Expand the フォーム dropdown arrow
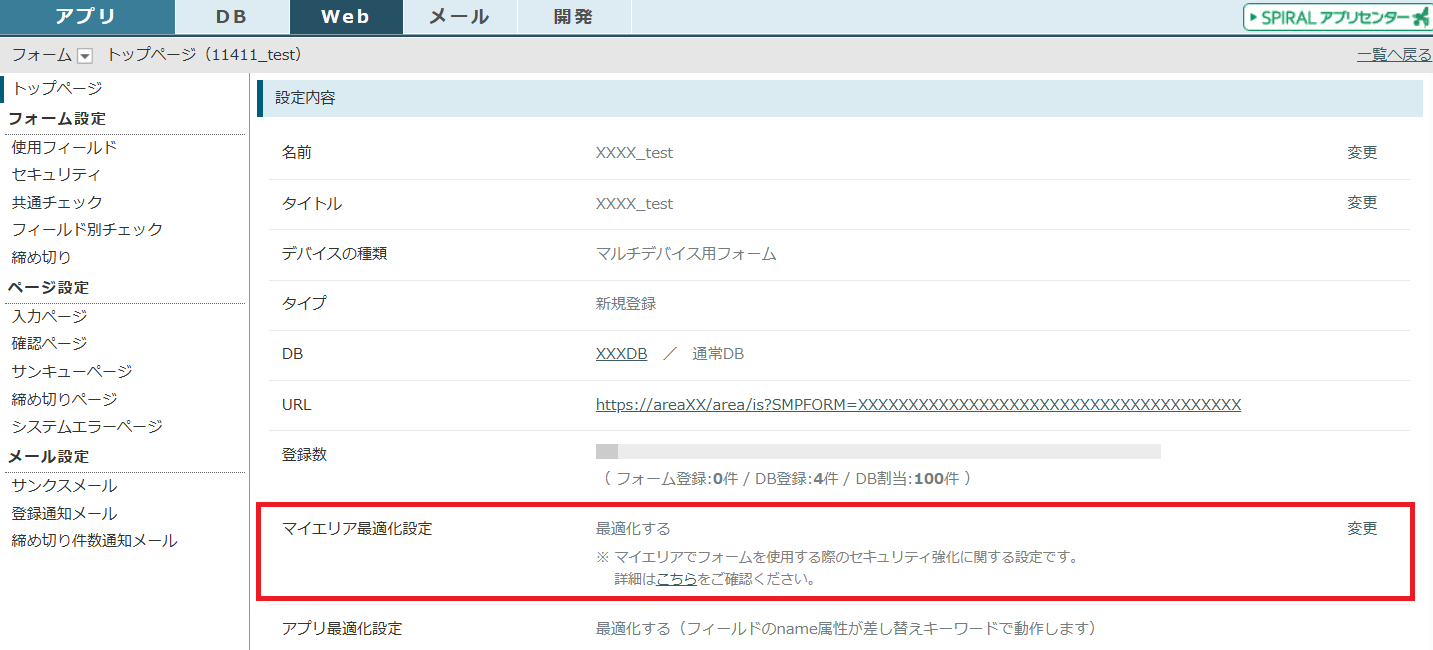The image size is (1433, 650). 85,56
